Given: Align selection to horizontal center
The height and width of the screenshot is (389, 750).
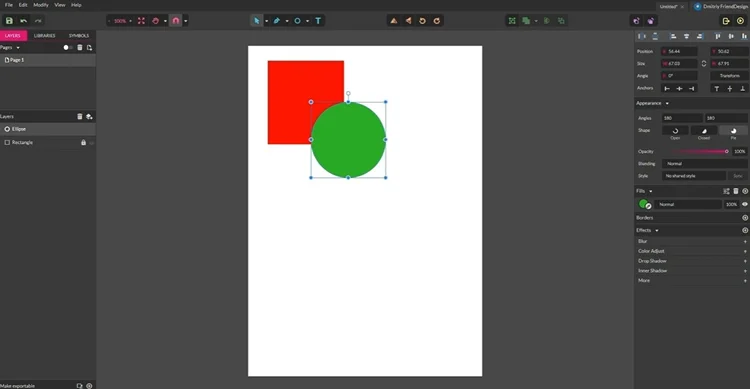Looking at the screenshot, I should pyautogui.click(x=686, y=36).
